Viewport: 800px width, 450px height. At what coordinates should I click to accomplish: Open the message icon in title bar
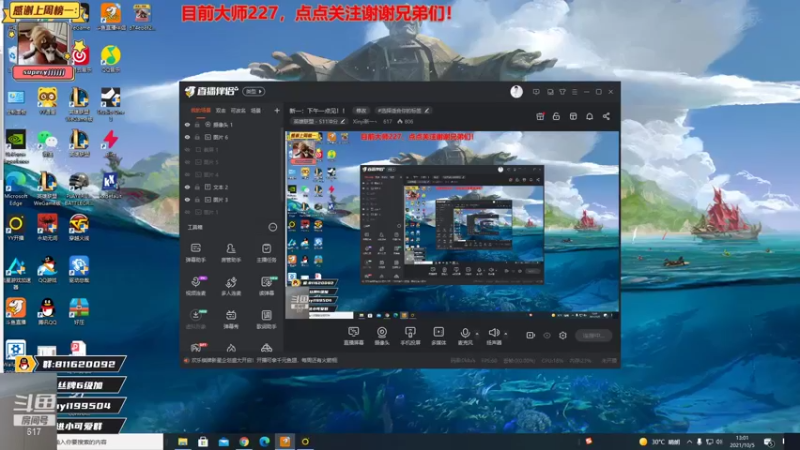click(536, 92)
